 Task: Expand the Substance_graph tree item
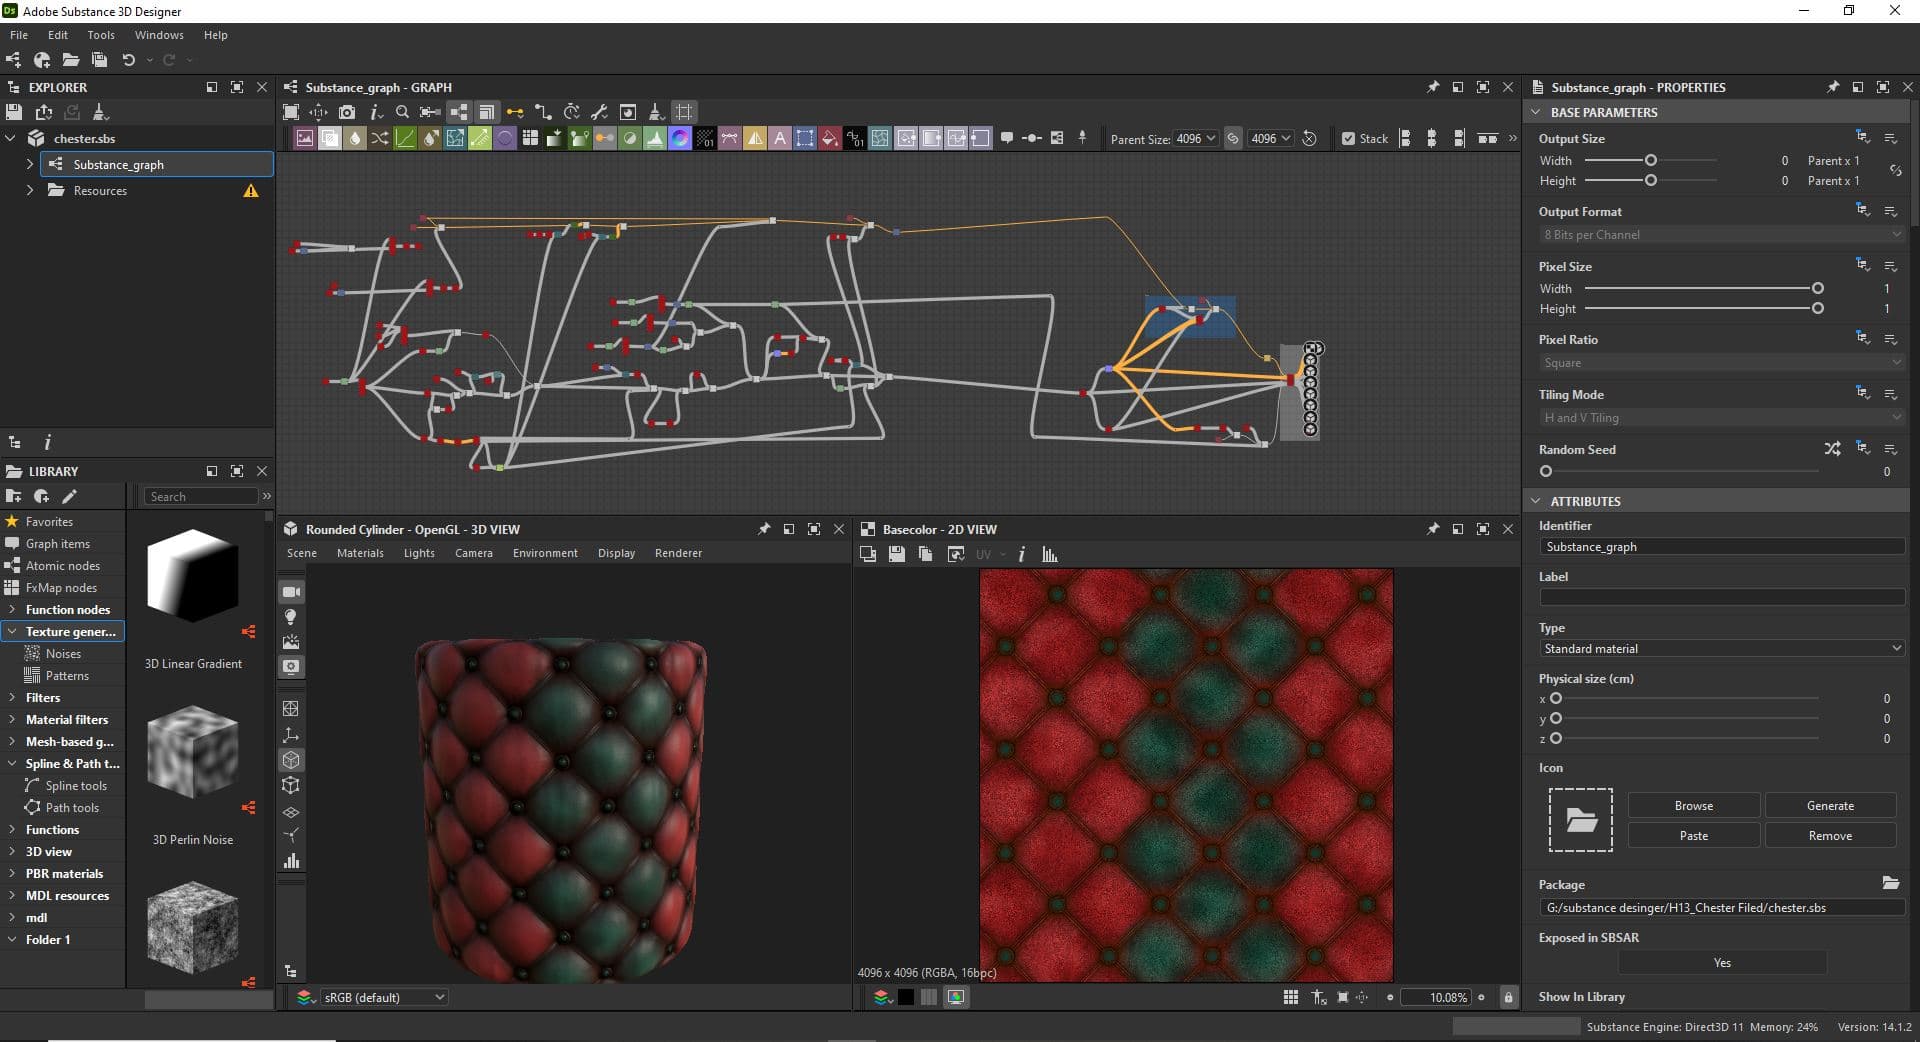[30, 164]
